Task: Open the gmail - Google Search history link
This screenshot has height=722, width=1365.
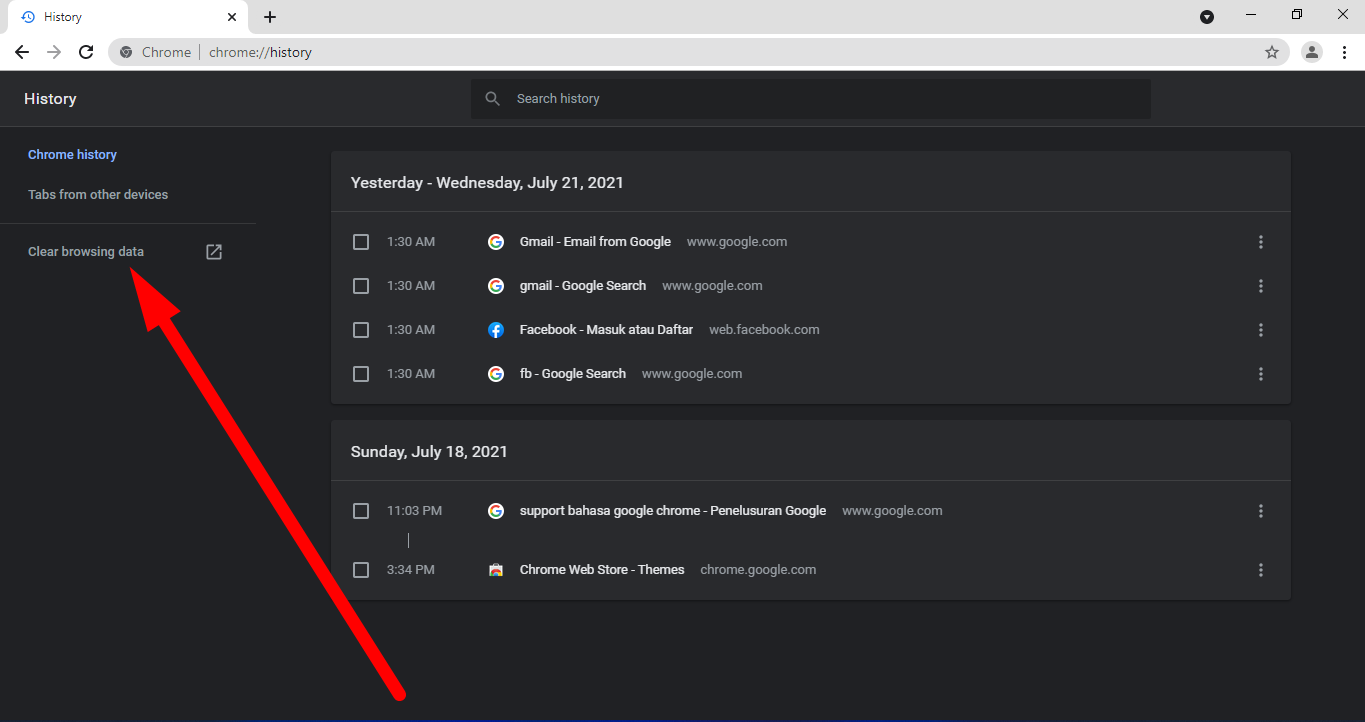Action: click(x=583, y=286)
